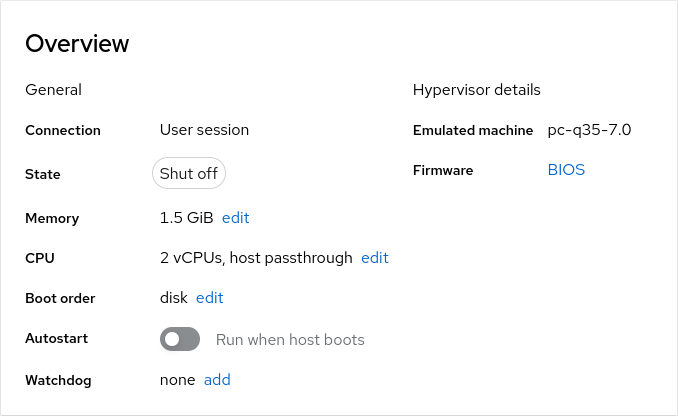
Task: Edit the Memory allocation
Action: [235, 218]
